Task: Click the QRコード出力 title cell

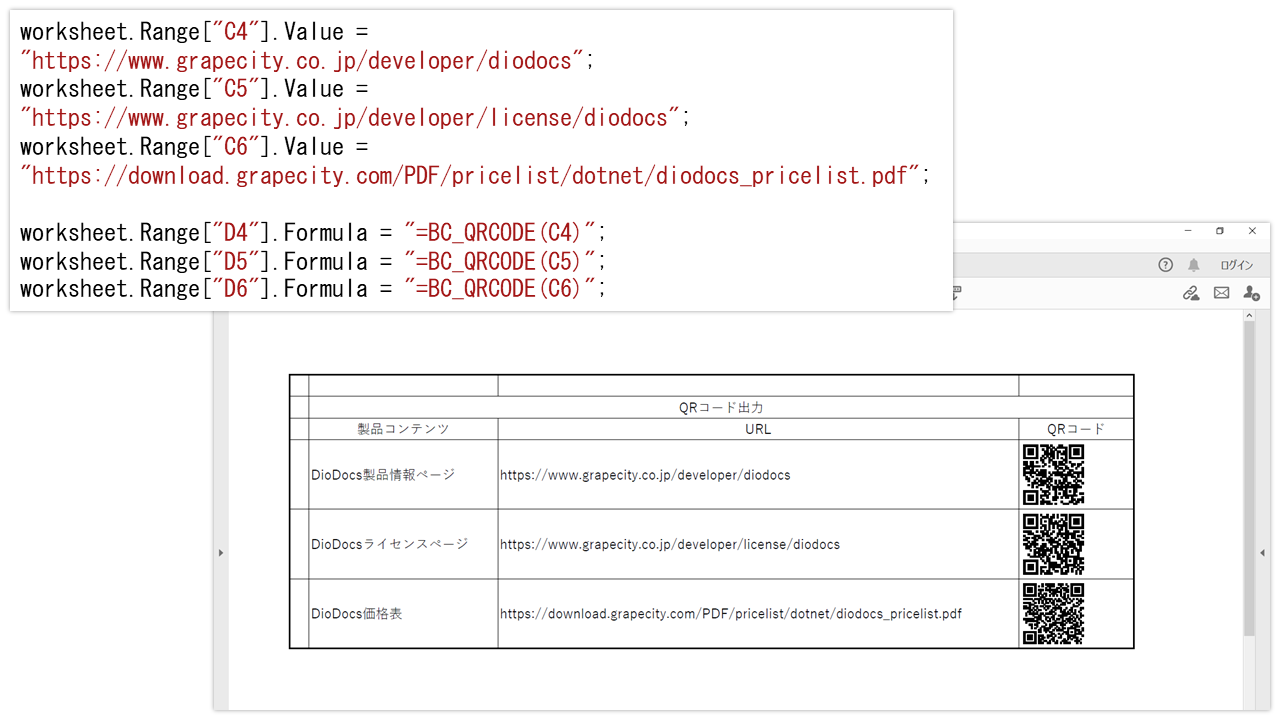Action: pyautogui.click(x=721, y=408)
